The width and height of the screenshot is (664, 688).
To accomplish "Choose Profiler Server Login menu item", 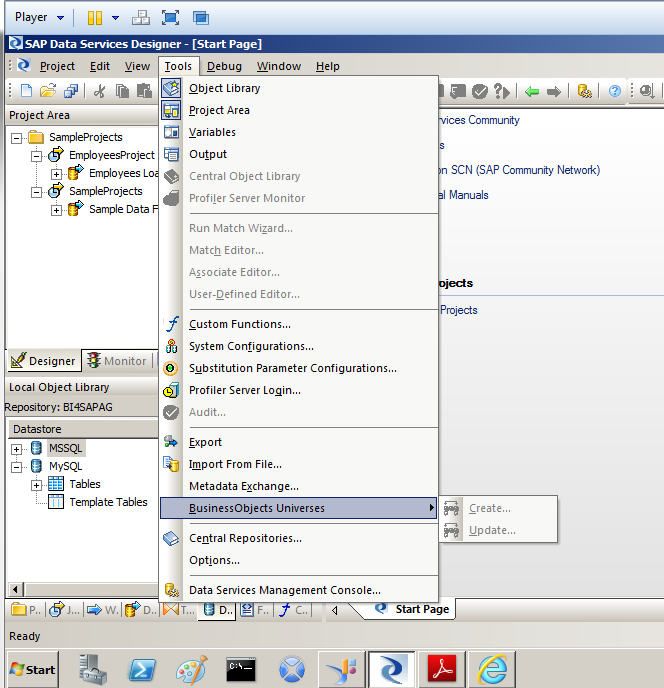I will coord(299,390).
